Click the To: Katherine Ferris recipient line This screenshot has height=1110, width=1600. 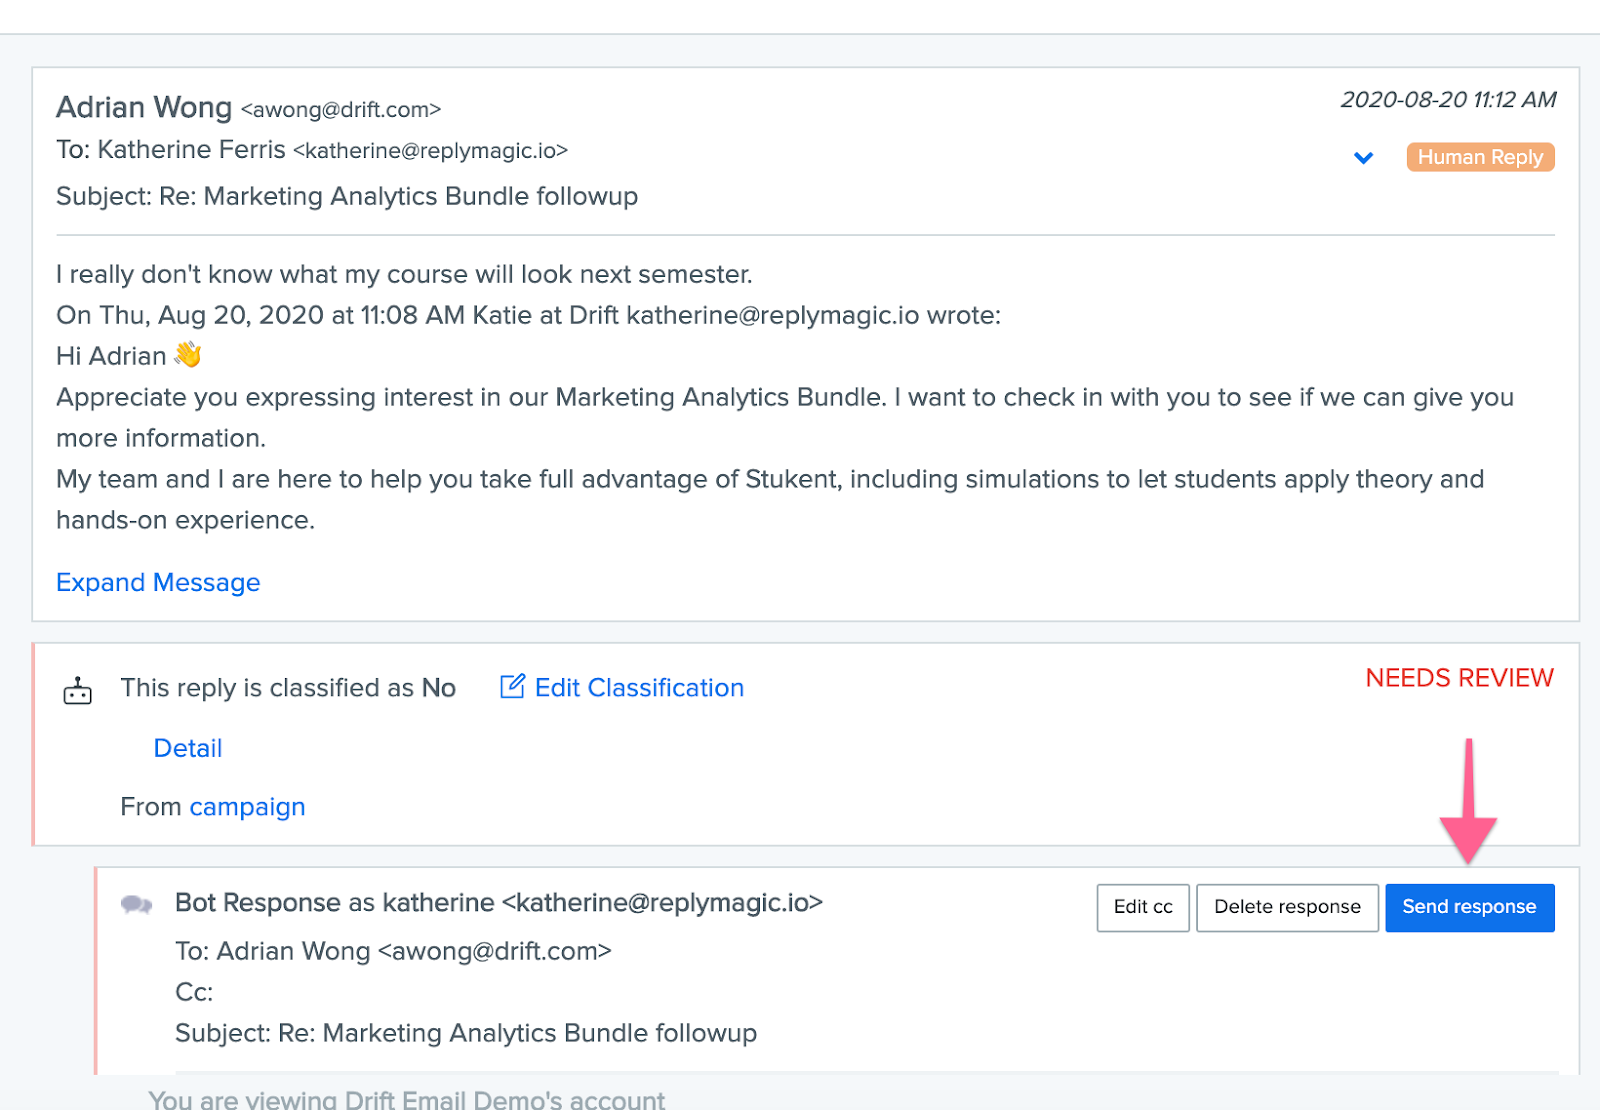[x=312, y=150]
